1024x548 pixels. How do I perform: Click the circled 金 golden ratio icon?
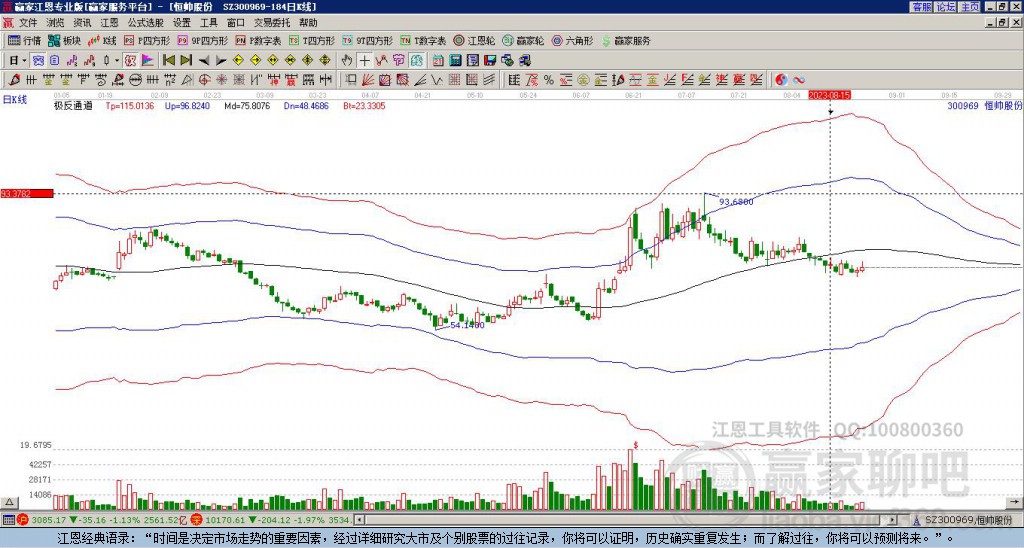(x=583, y=80)
